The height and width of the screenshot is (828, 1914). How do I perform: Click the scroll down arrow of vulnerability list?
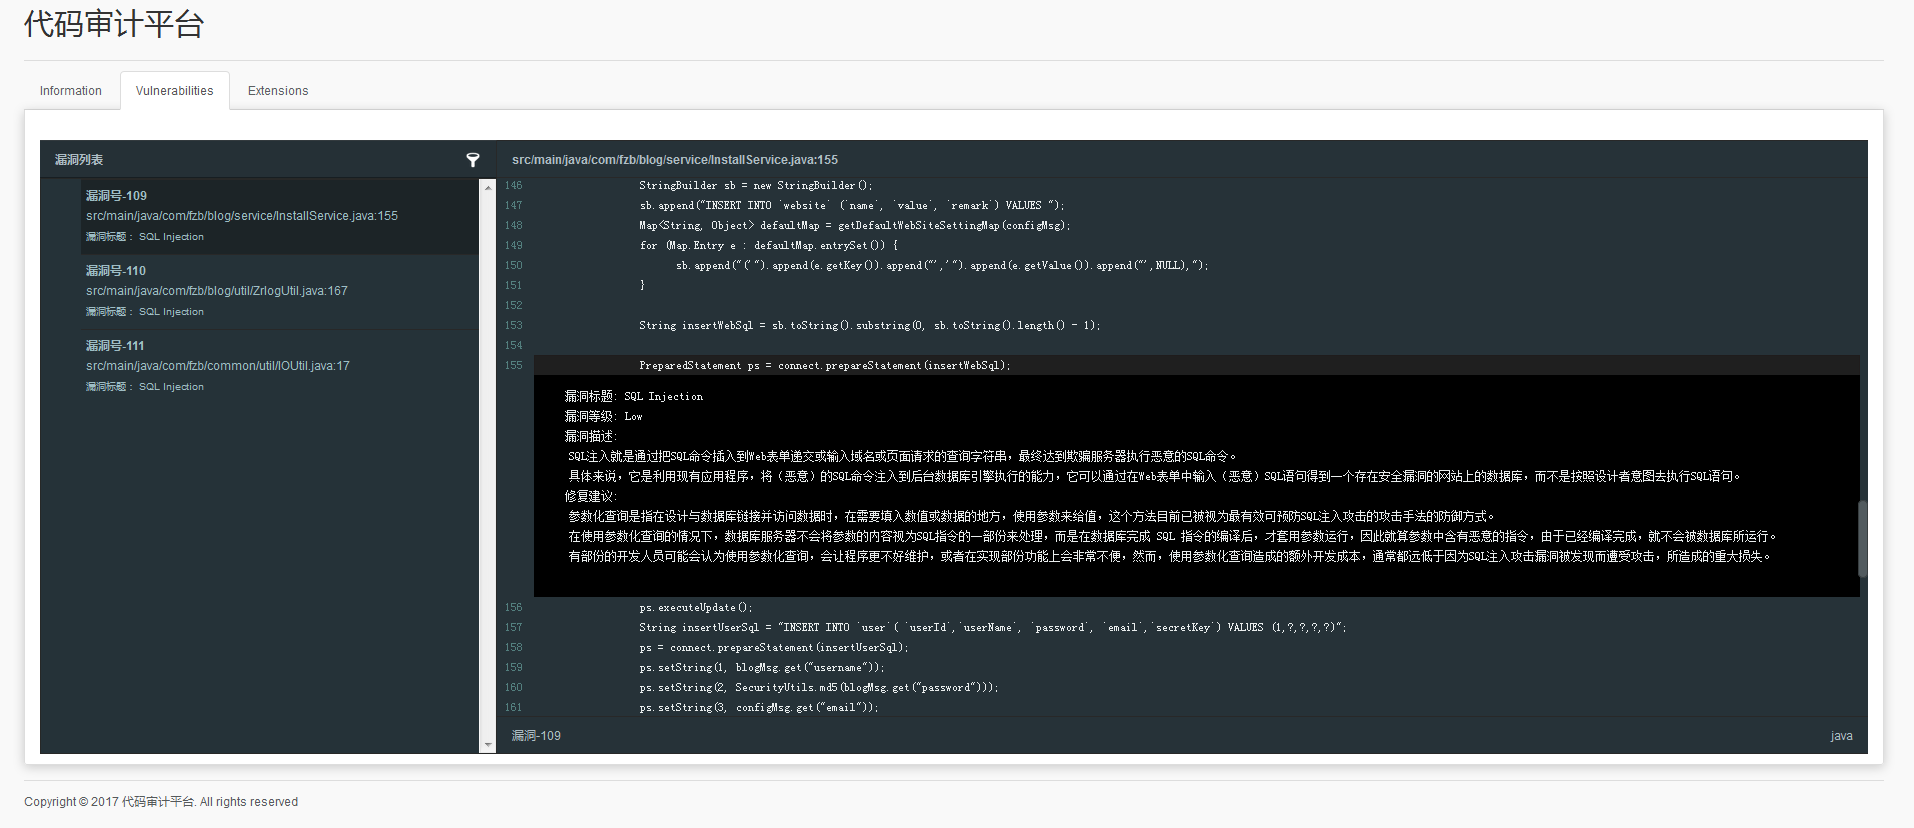(x=488, y=745)
